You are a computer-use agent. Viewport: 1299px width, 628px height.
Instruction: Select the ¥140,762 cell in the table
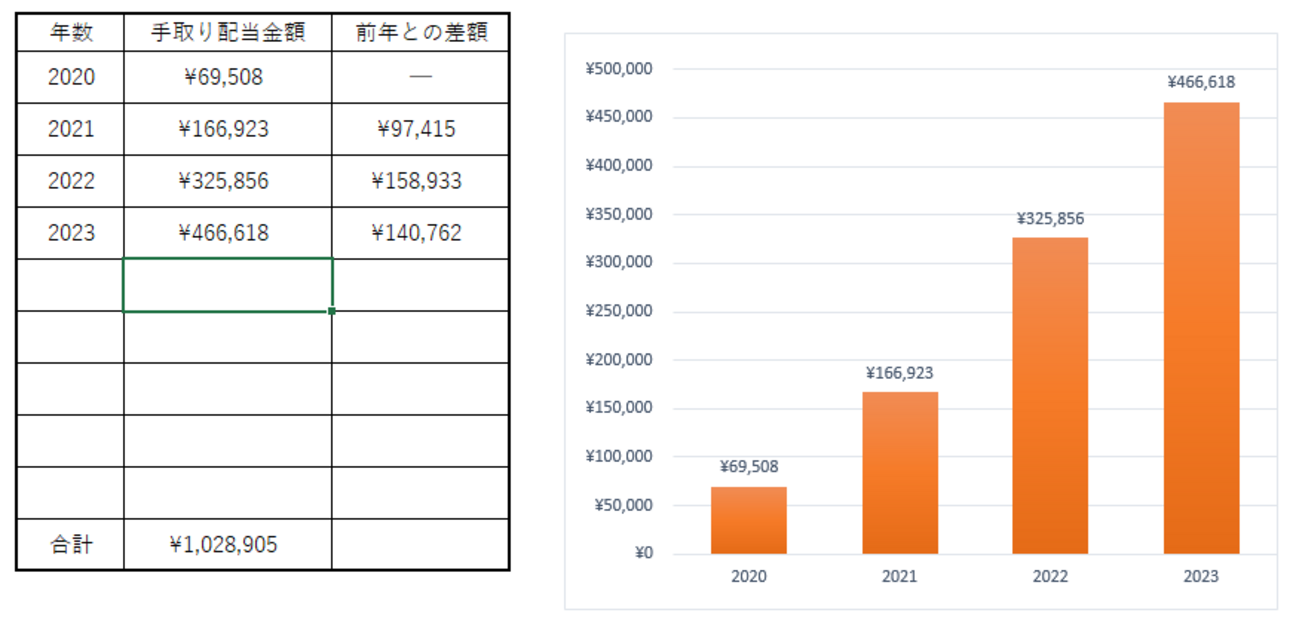[x=418, y=232]
